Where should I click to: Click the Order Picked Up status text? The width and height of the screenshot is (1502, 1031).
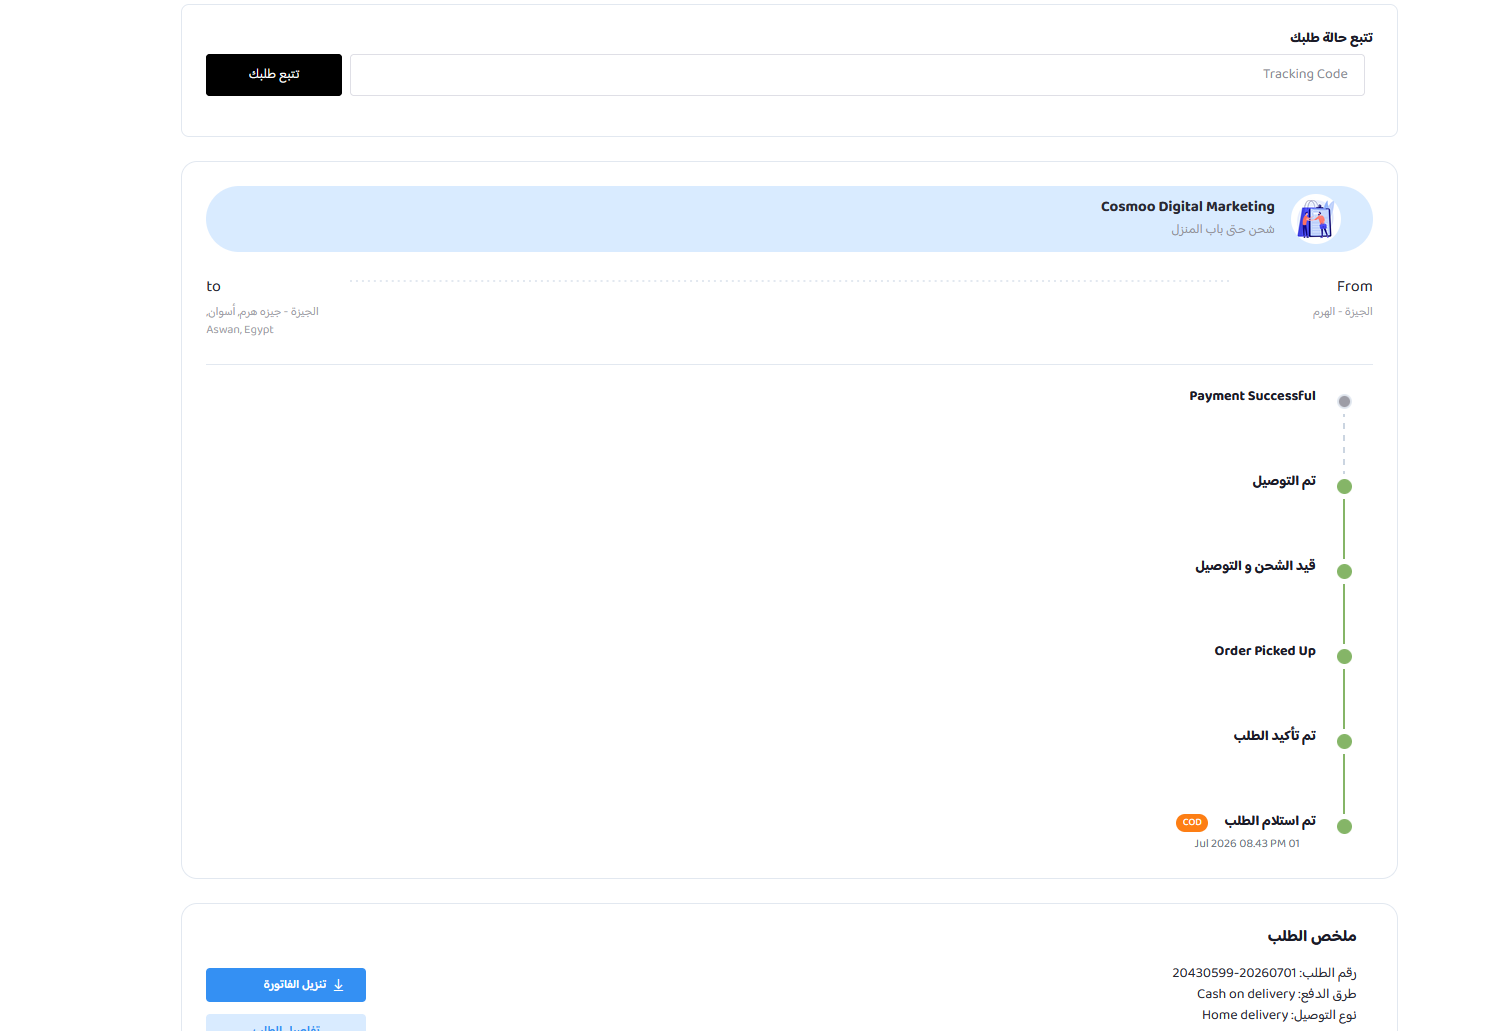pyautogui.click(x=1265, y=651)
